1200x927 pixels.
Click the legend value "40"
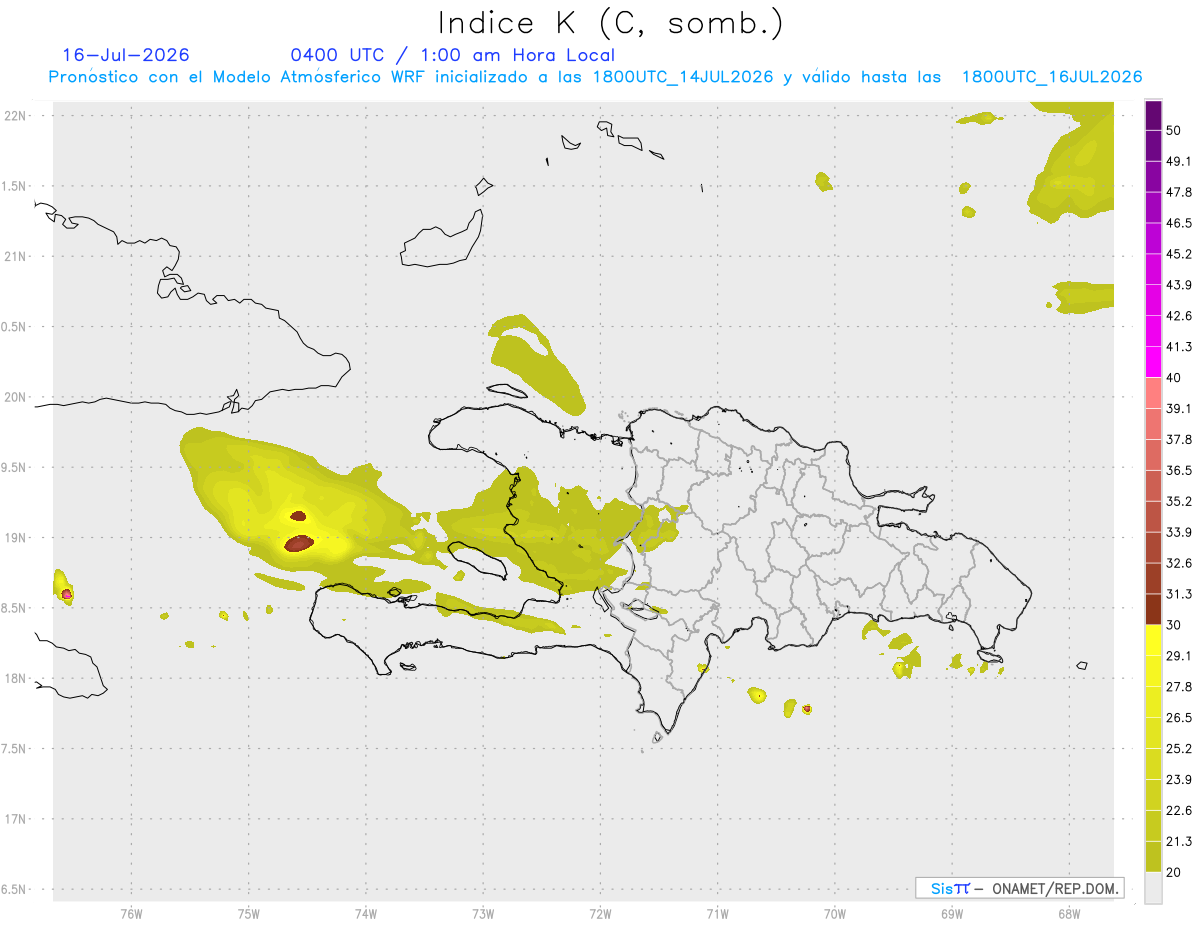[1176, 377]
